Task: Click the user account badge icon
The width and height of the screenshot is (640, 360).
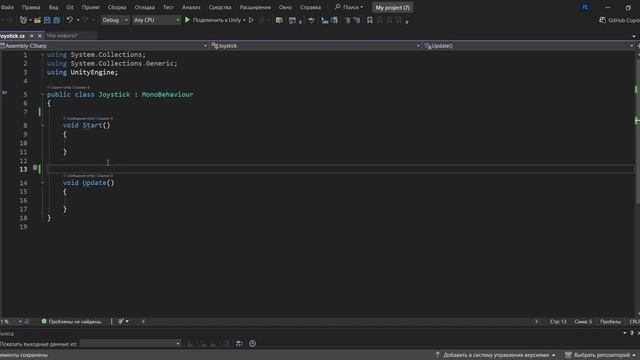Action: (585, 7)
